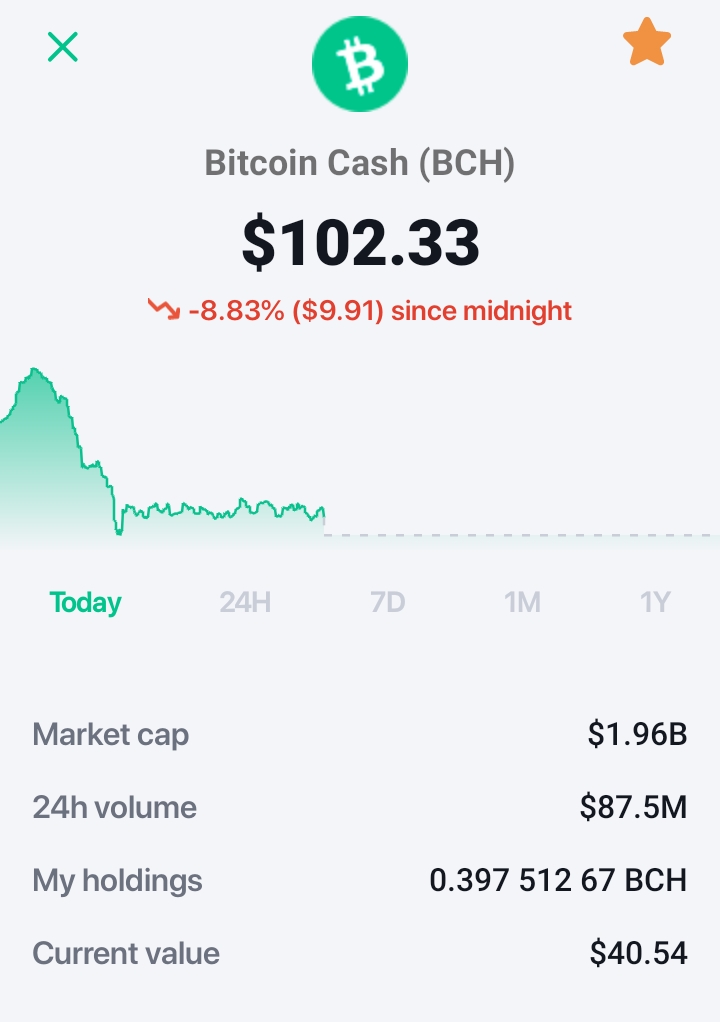The width and height of the screenshot is (720, 1022).
Task: Tap the Market cap row label
Action: point(111,735)
